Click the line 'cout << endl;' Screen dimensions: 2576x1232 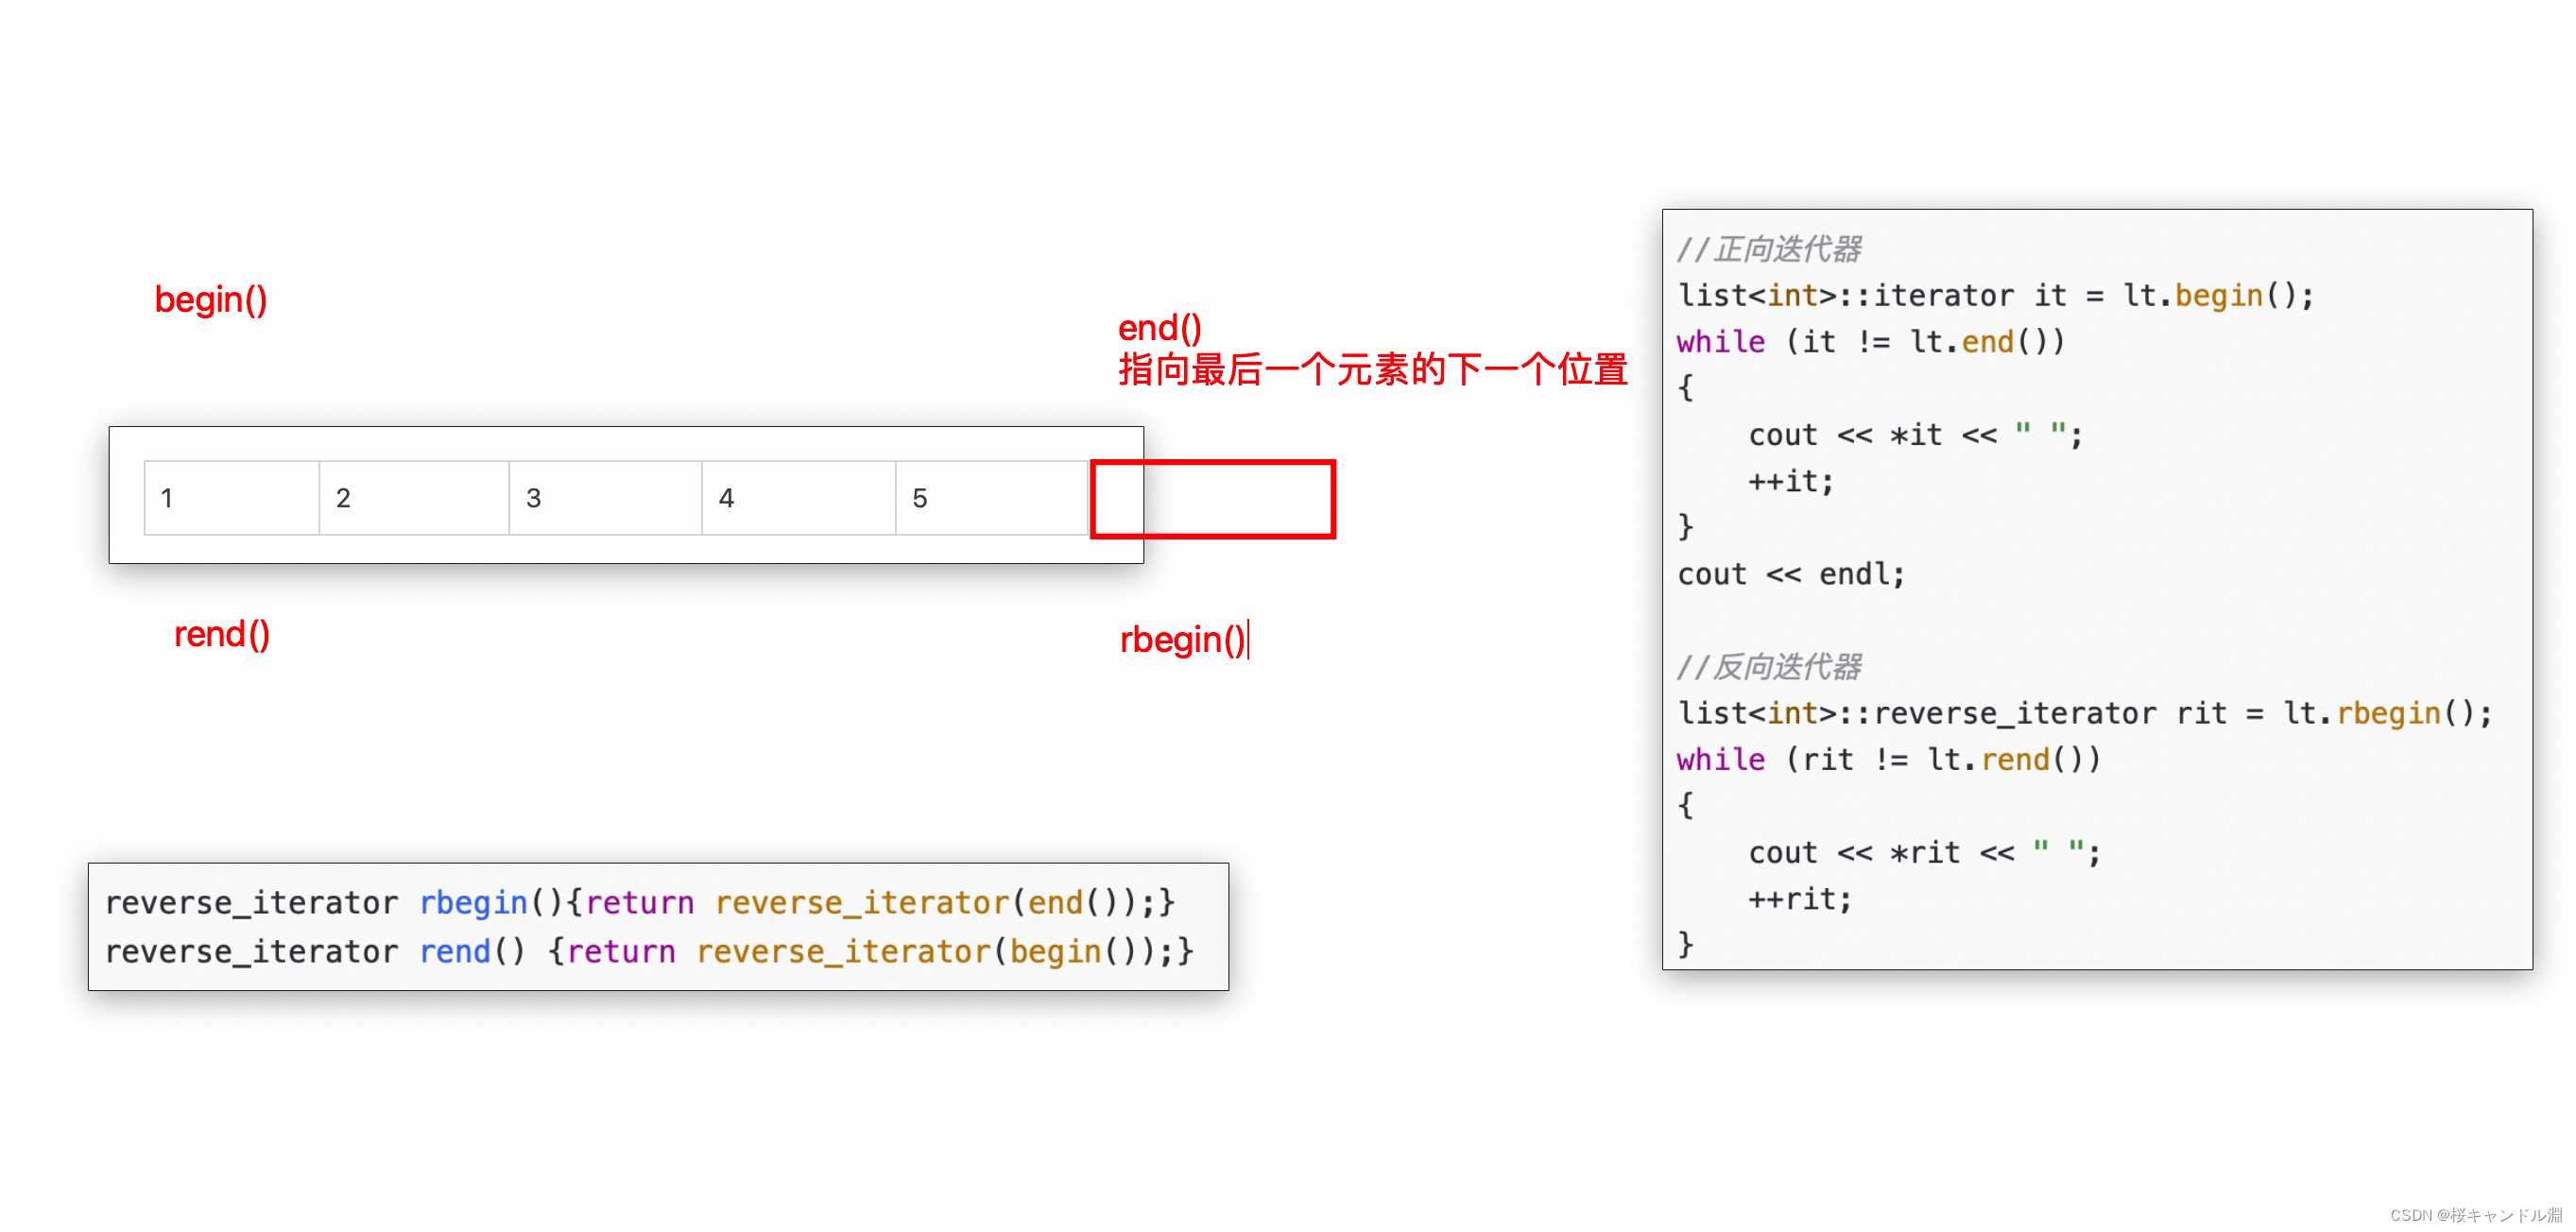tap(1791, 575)
